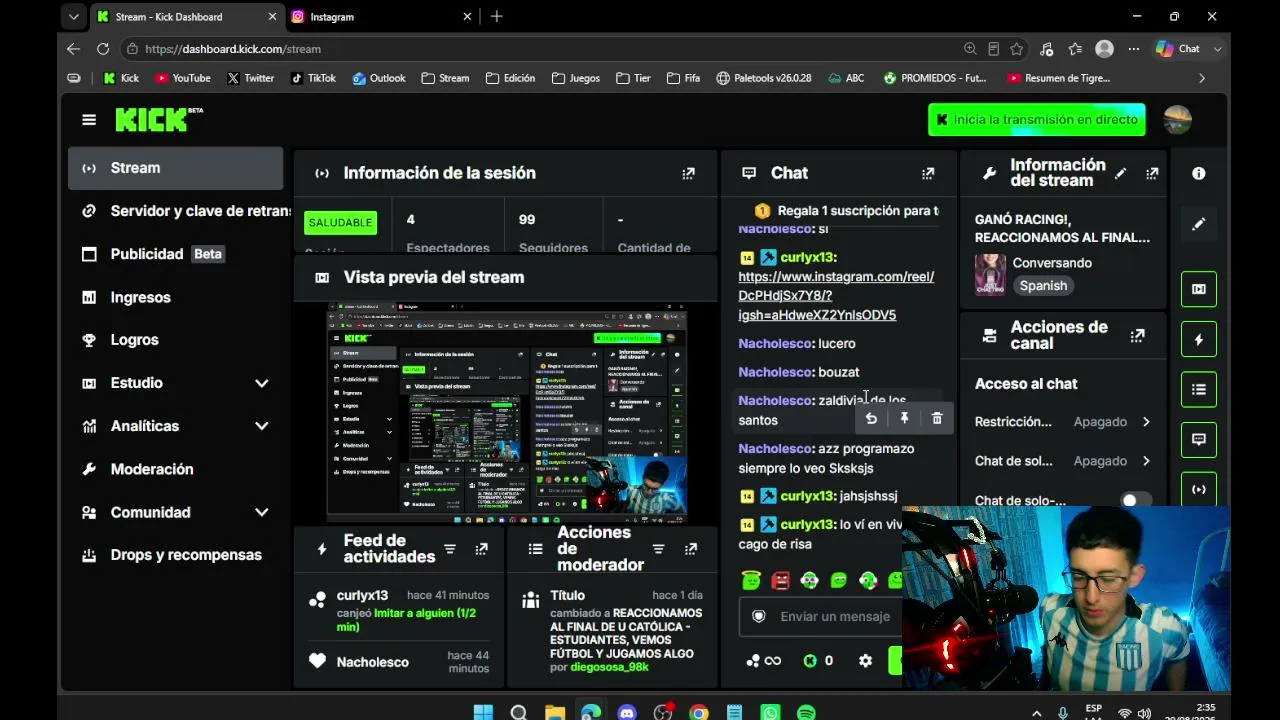
Task: Open the Copilot Chat dropdown arrow
Action: tap(1217, 49)
